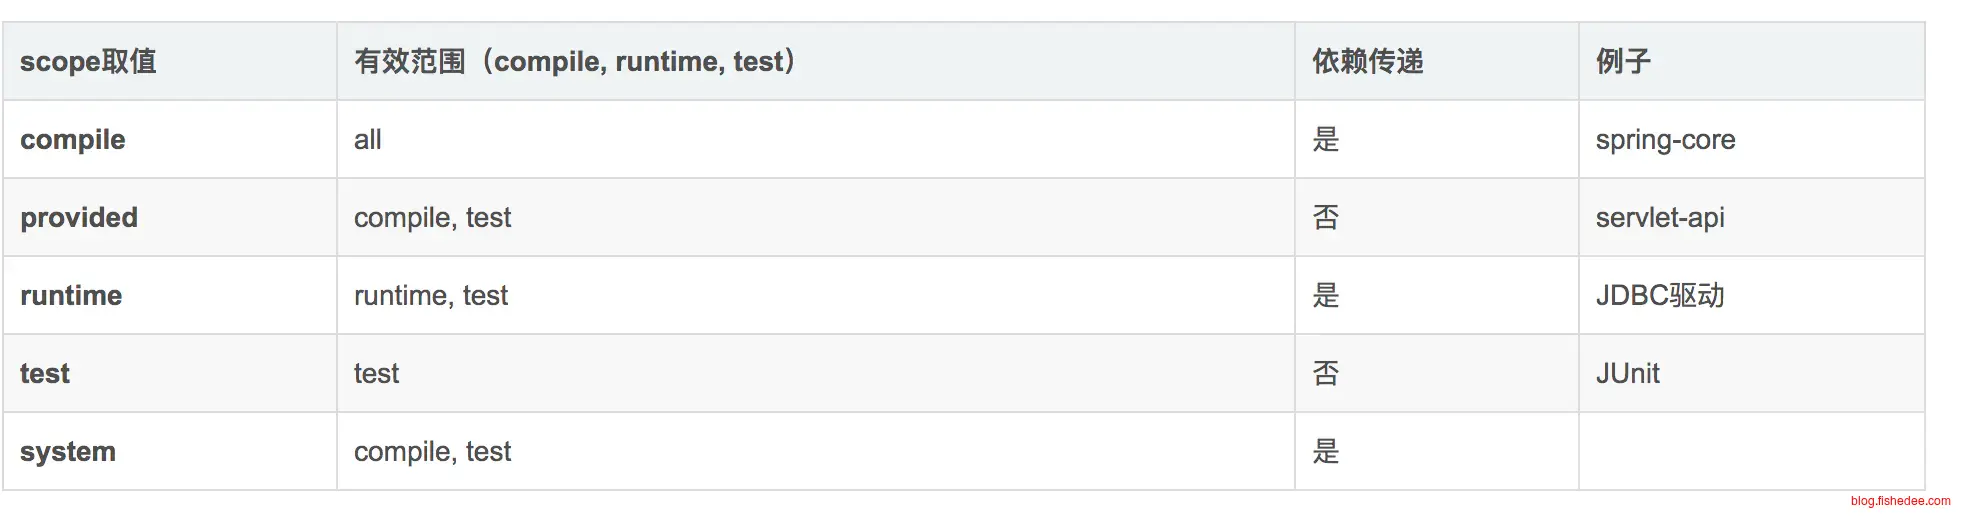
Task: Select "compile, test" in the provided row
Action: coord(432,218)
